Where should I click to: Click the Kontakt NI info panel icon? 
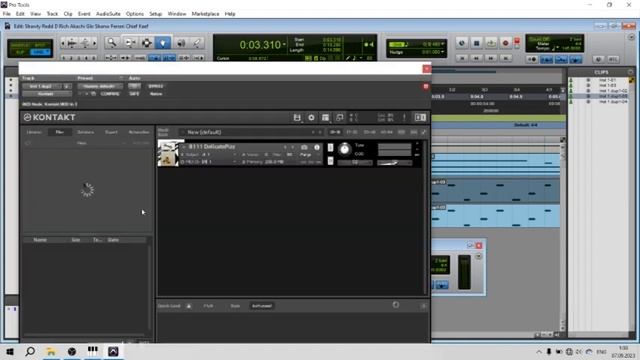tap(420, 118)
